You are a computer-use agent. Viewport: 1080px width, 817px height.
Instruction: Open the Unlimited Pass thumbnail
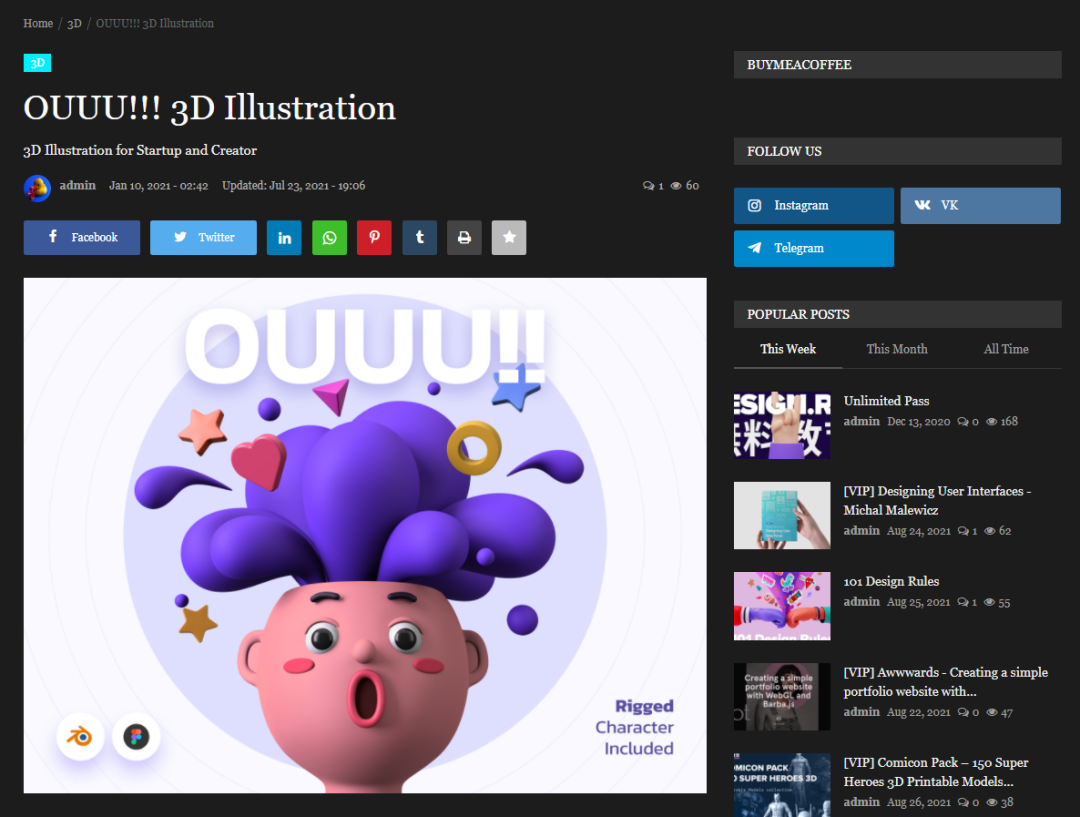click(782, 425)
